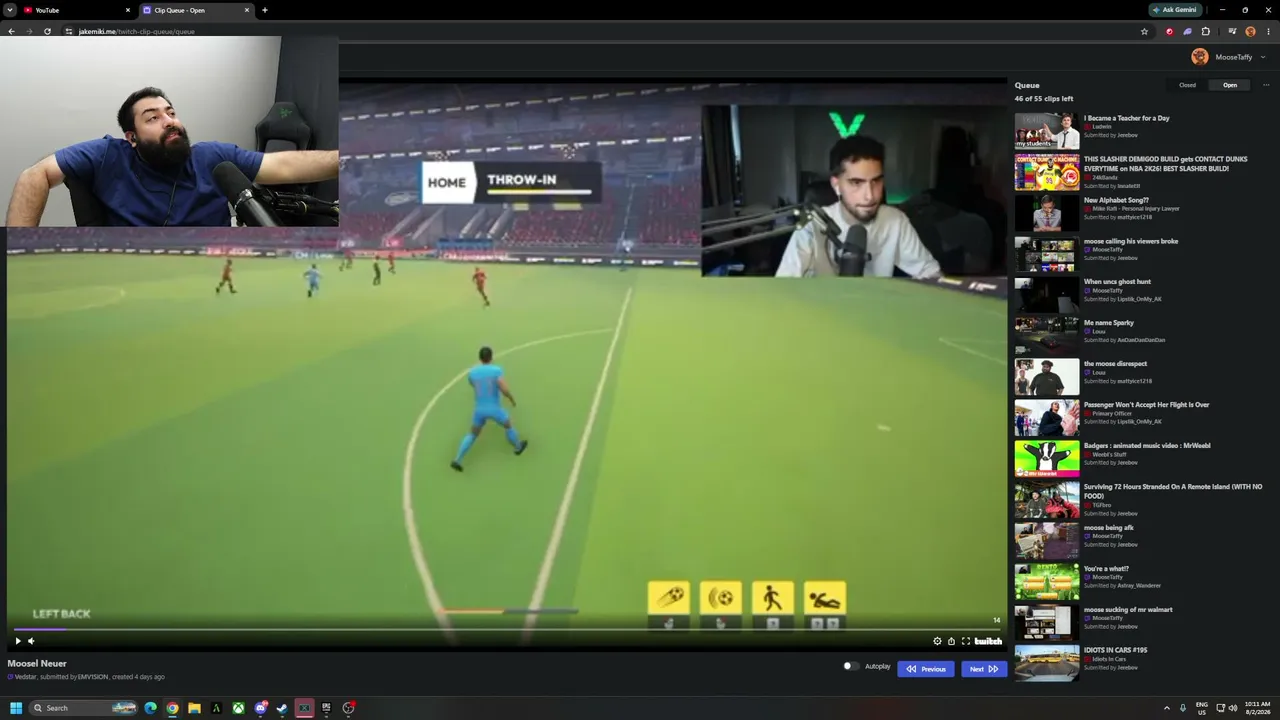Go back in browser history
The image size is (1280, 720).
pyautogui.click(x=11, y=31)
